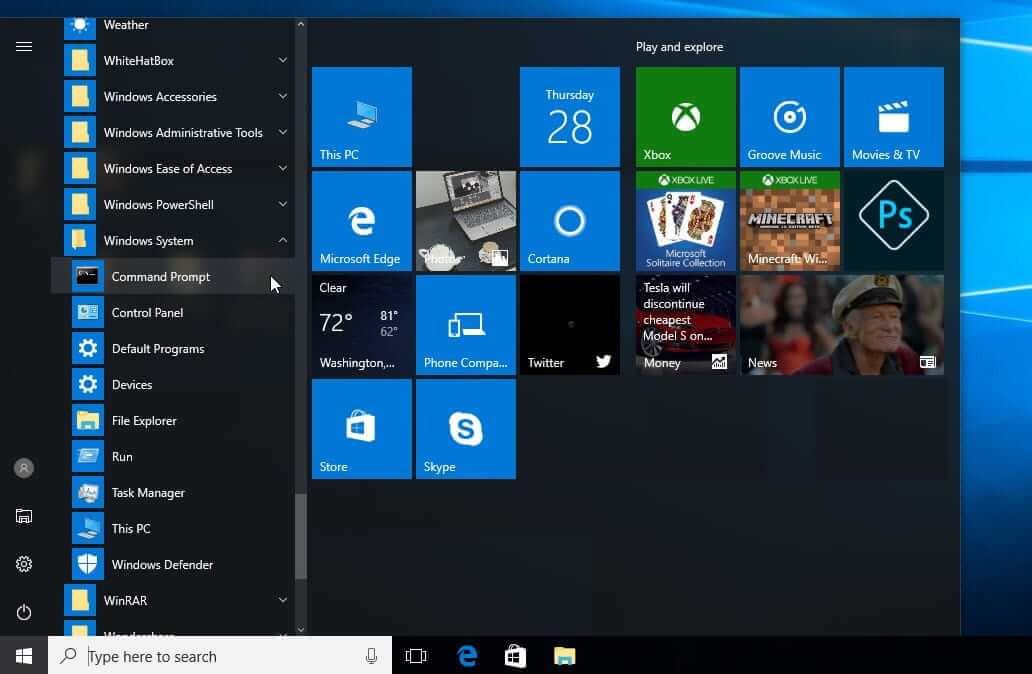Open the Washington weather tile
This screenshot has width=1032, height=674.
pyautogui.click(x=362, y=324)
